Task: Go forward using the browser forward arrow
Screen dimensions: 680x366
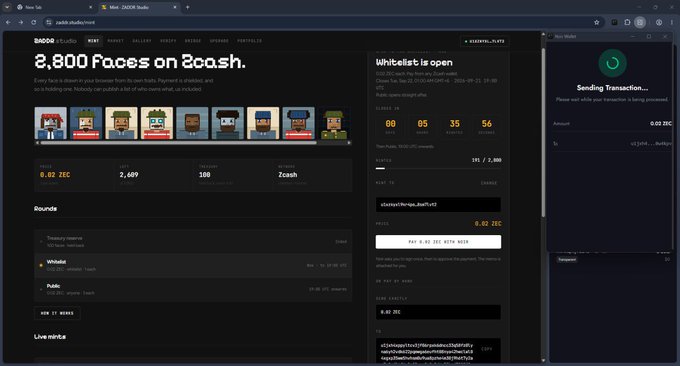Action: (20, 22)
